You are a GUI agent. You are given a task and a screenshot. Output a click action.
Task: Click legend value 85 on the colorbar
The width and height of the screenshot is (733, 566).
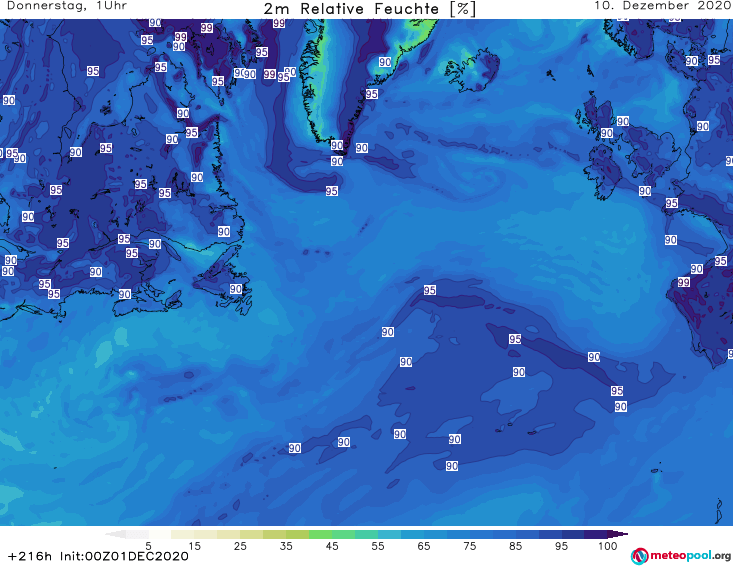pyautogui.click(x=516, y=546)
